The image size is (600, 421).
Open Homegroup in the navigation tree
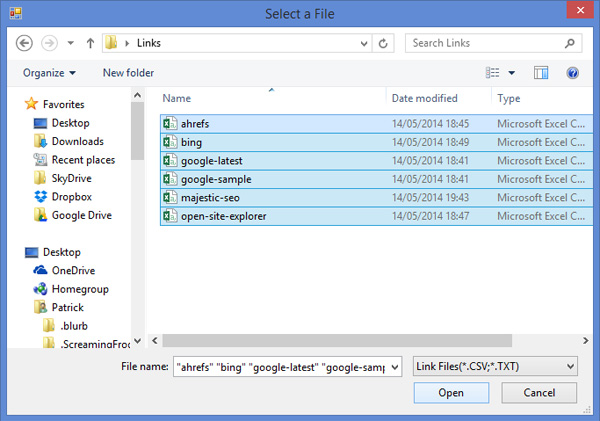pyautogui.click(x=71, y=289)
